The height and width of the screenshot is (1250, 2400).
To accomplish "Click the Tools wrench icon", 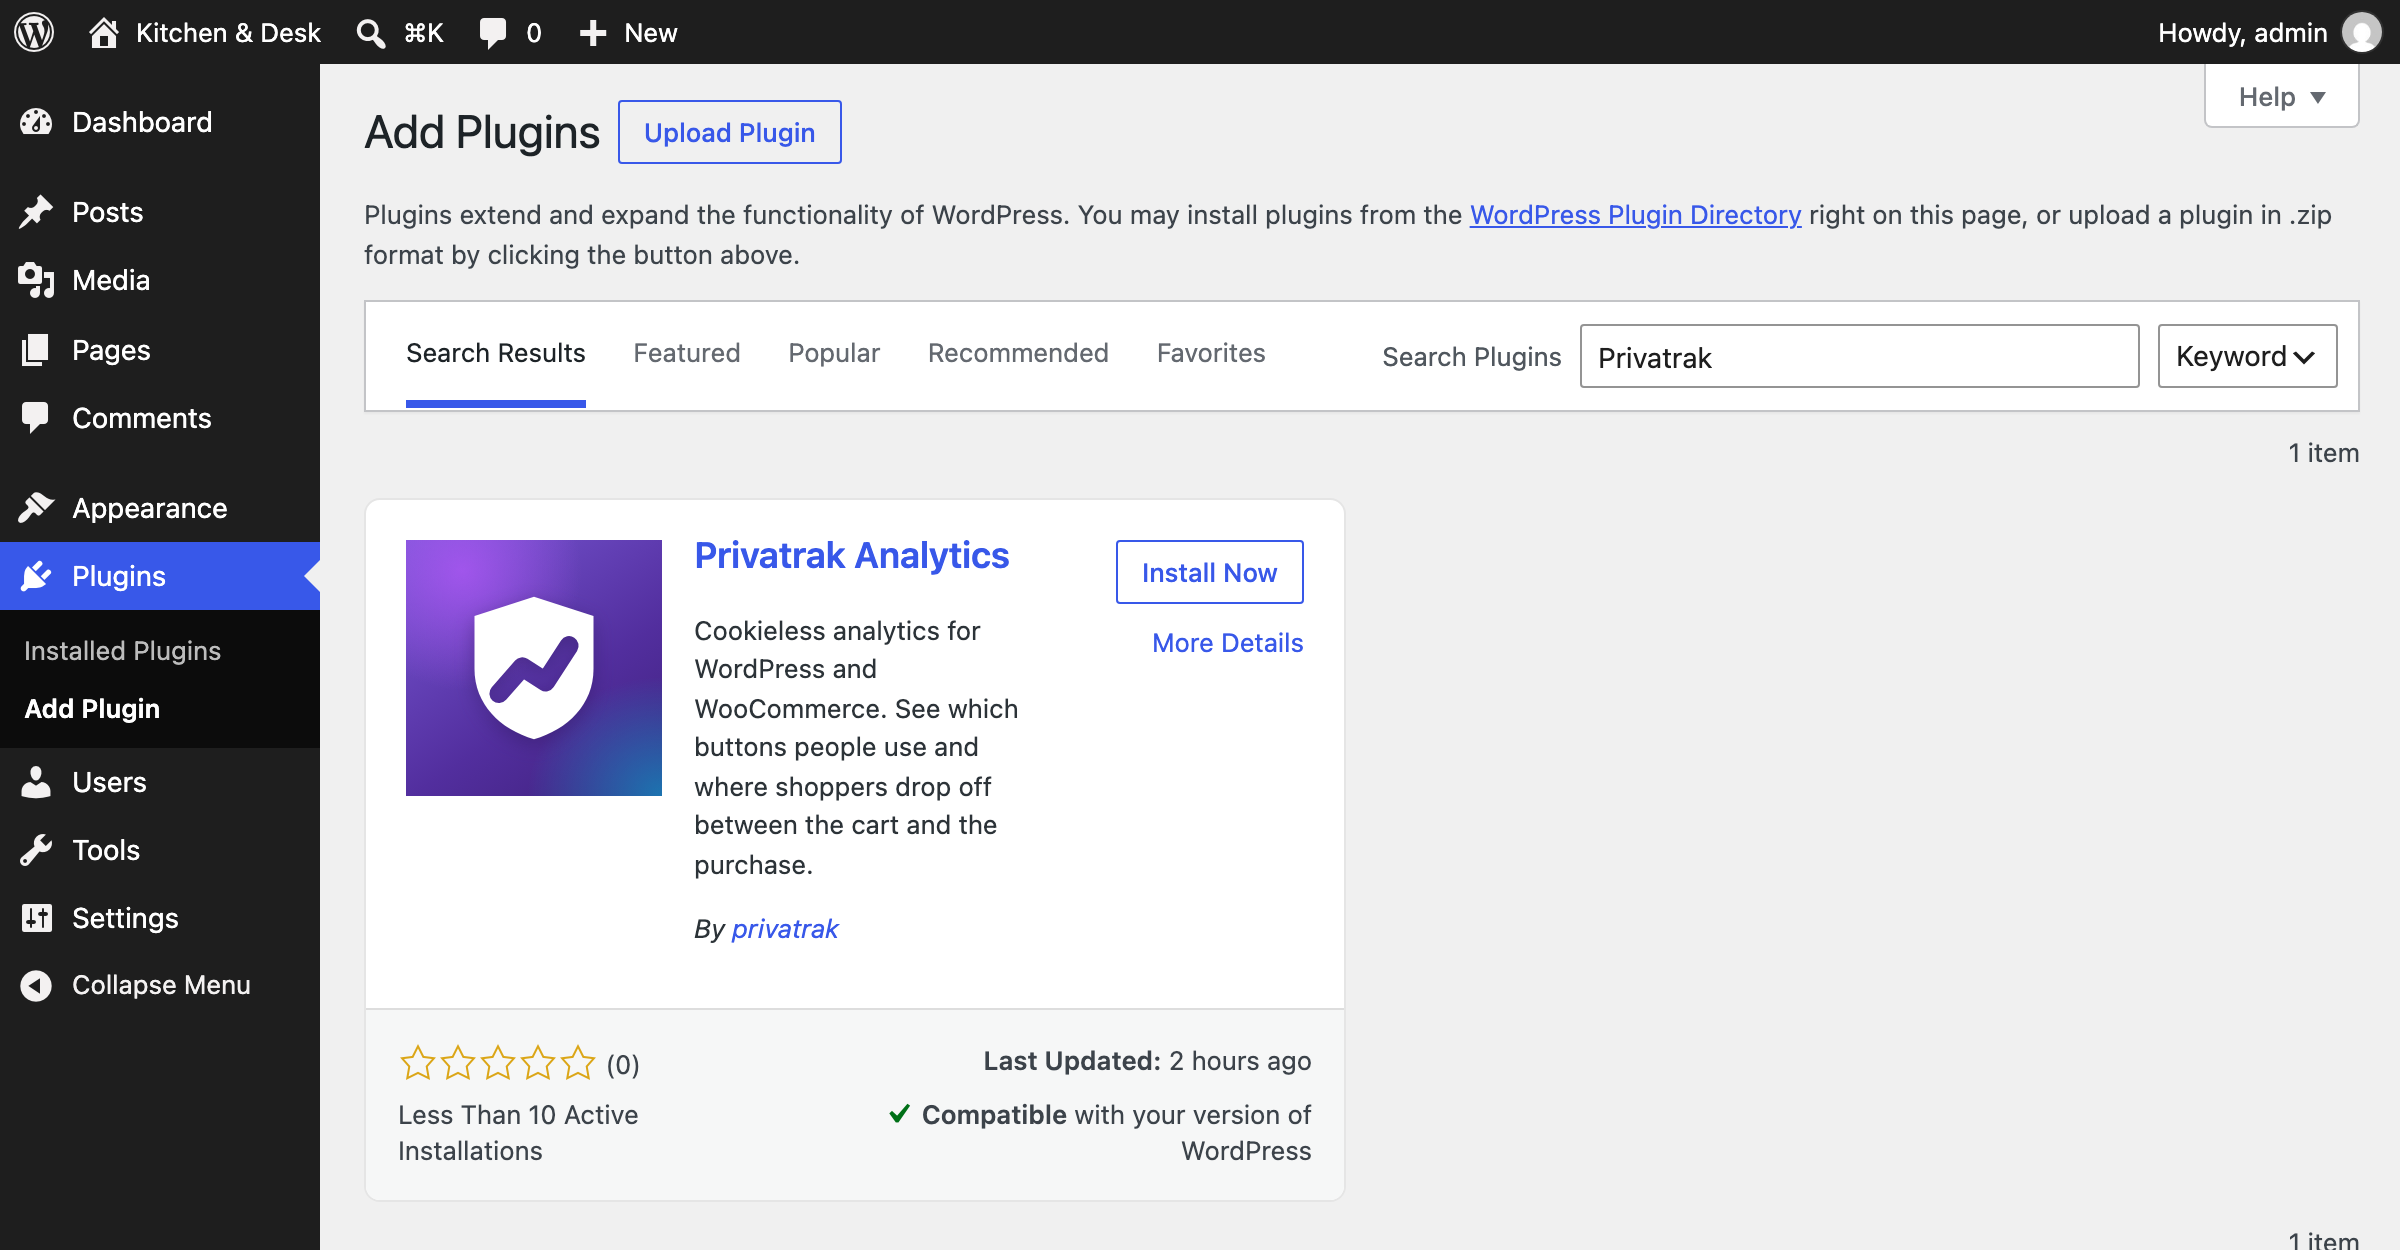I will [x=36, y=850].
